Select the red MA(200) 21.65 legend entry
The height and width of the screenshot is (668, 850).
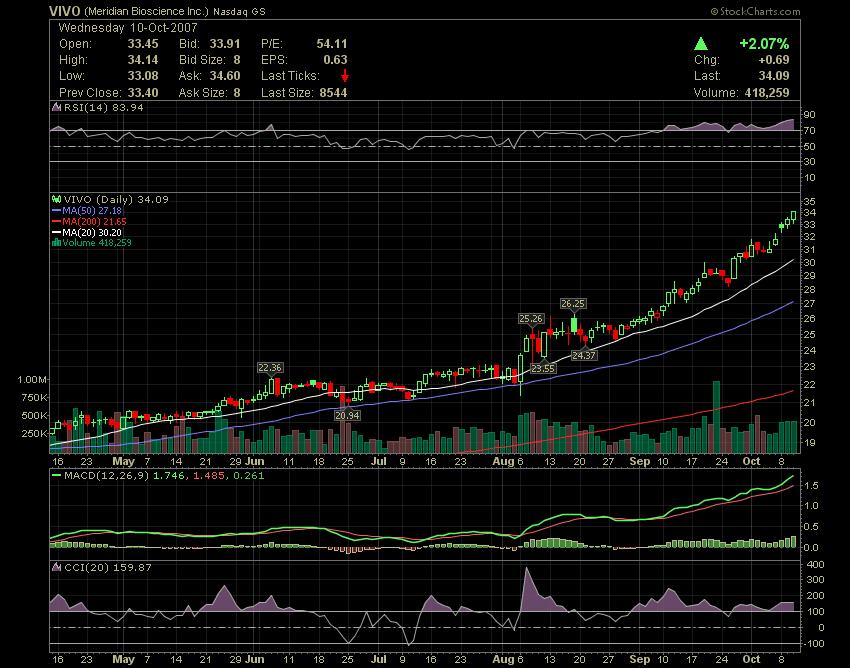pos(89,221)
